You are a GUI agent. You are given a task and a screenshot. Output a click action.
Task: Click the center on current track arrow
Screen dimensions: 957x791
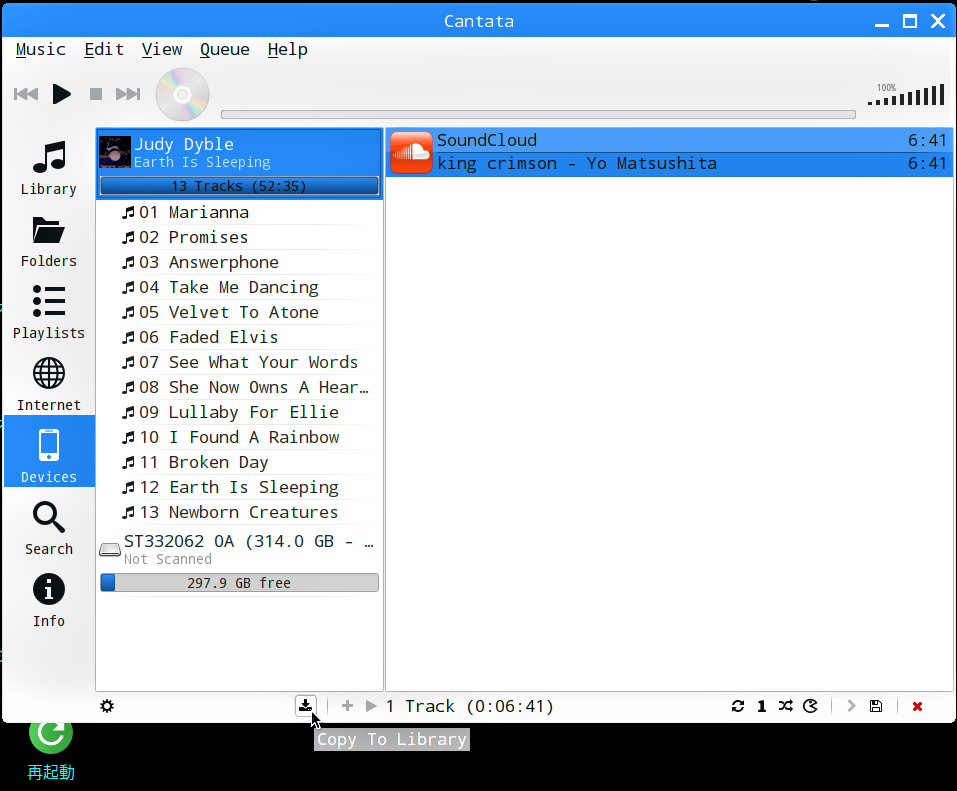point(851,706)
